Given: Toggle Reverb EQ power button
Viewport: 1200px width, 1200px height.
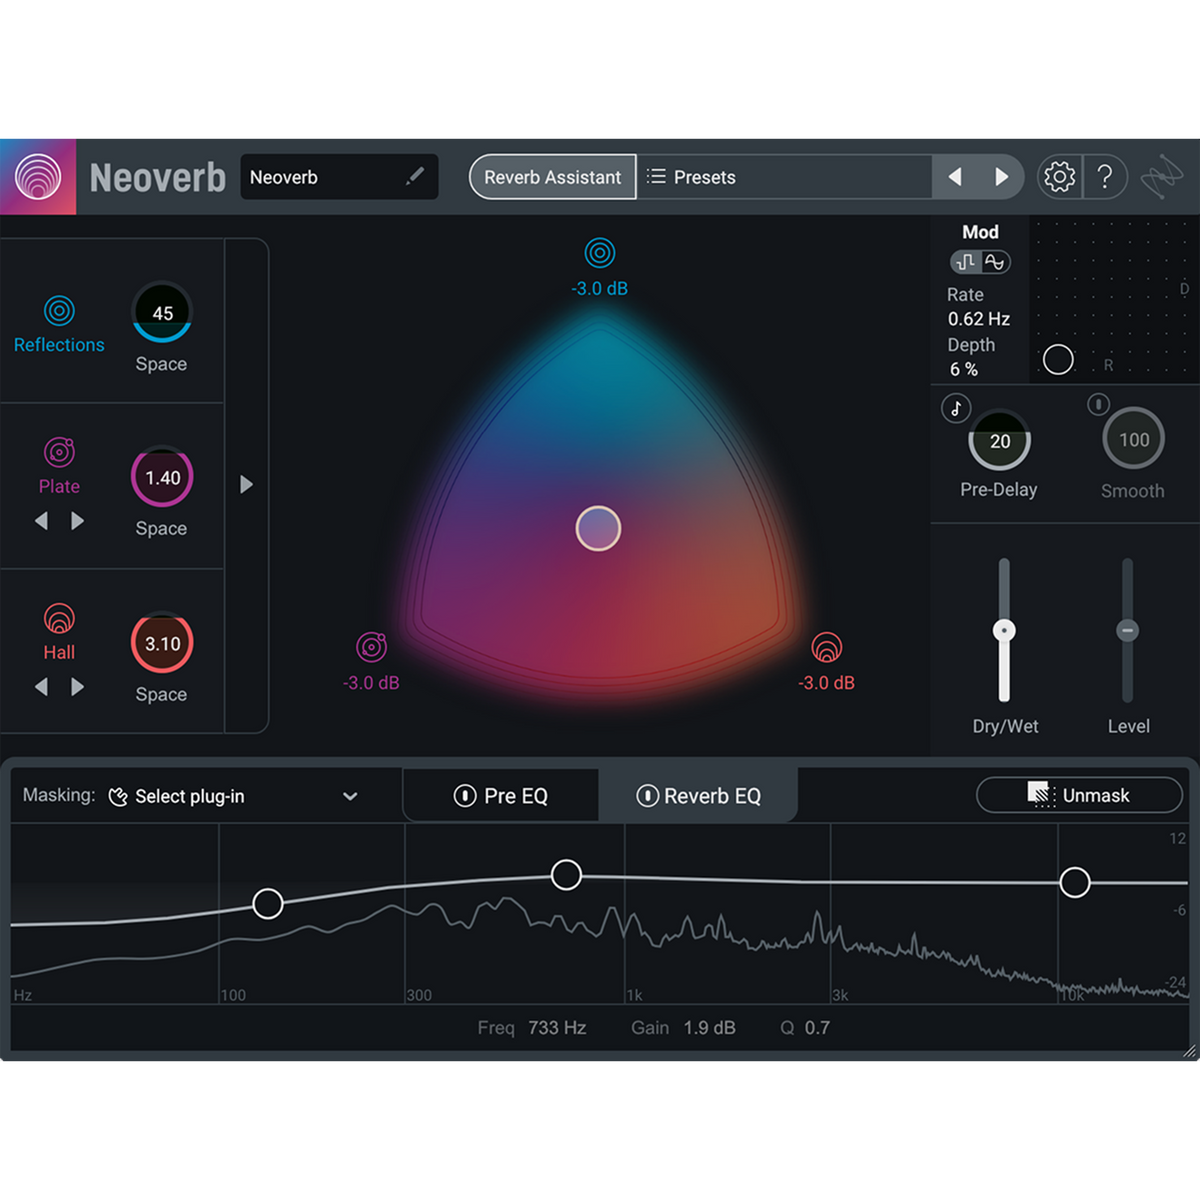Looking at the screenshot, I should [x=647, y=796].
